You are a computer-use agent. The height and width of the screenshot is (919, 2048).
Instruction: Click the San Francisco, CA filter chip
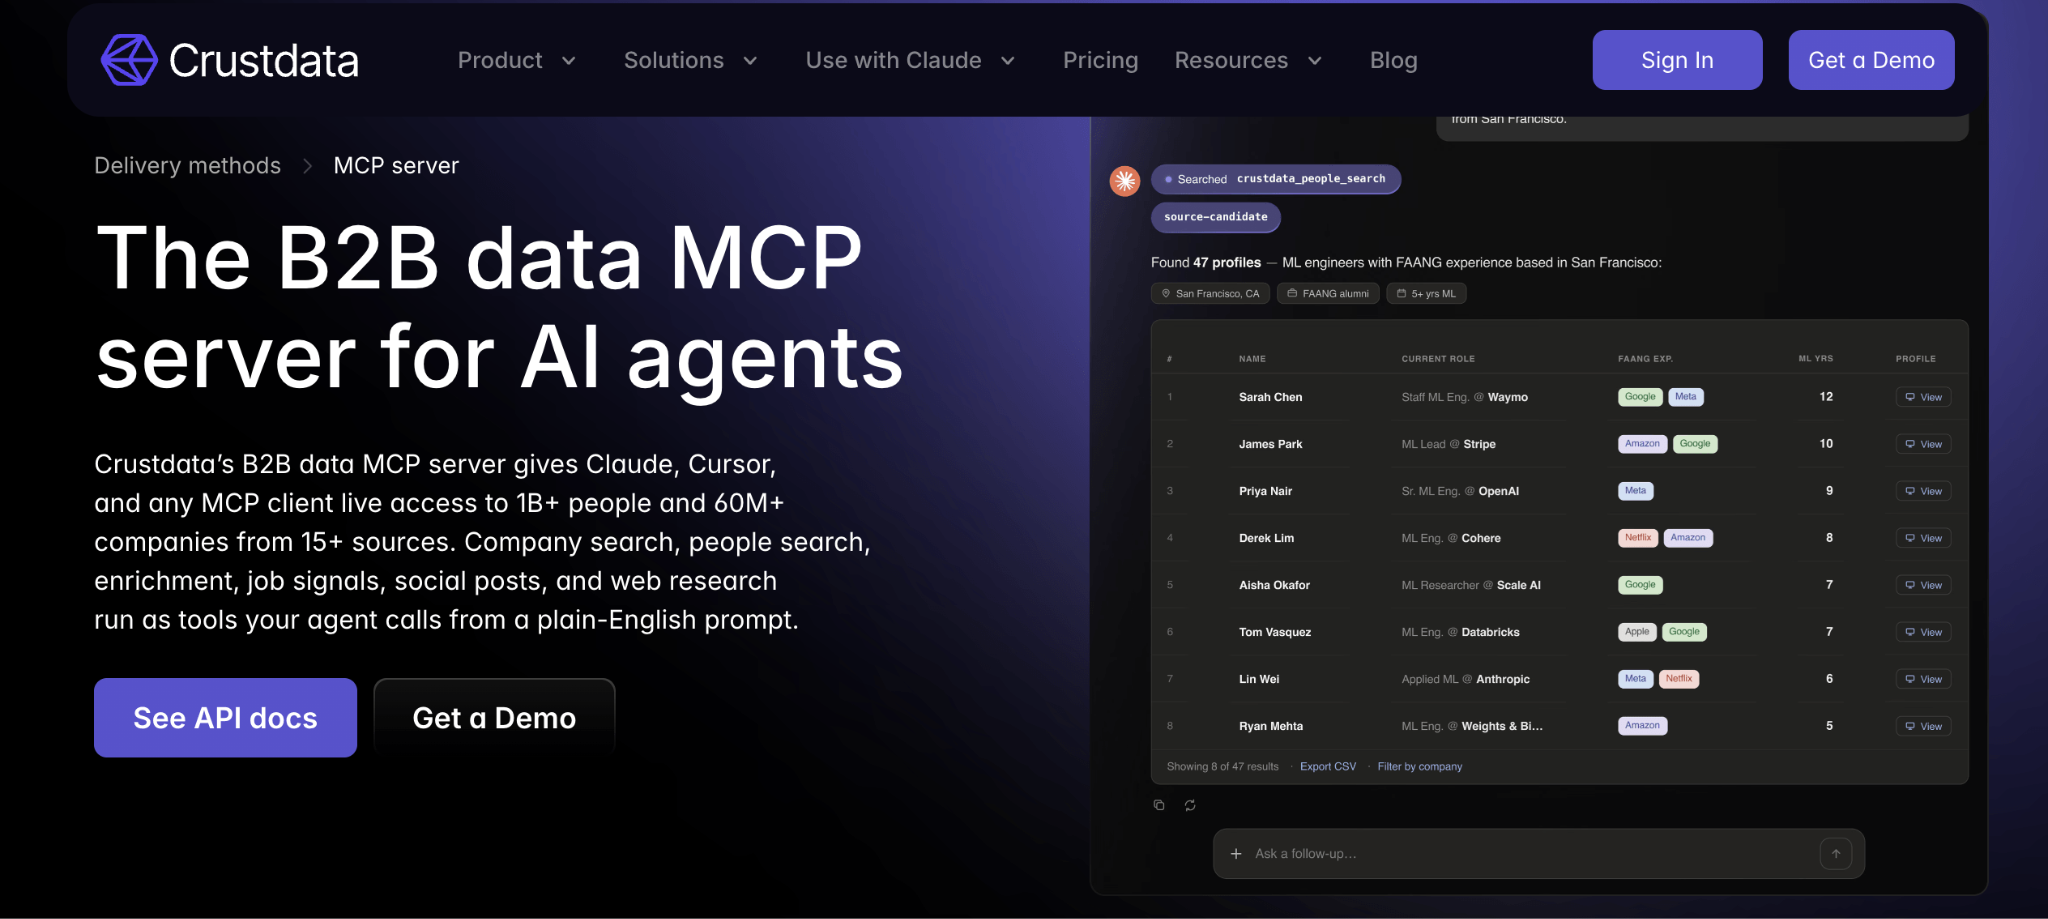click(x=1210, y=293)
